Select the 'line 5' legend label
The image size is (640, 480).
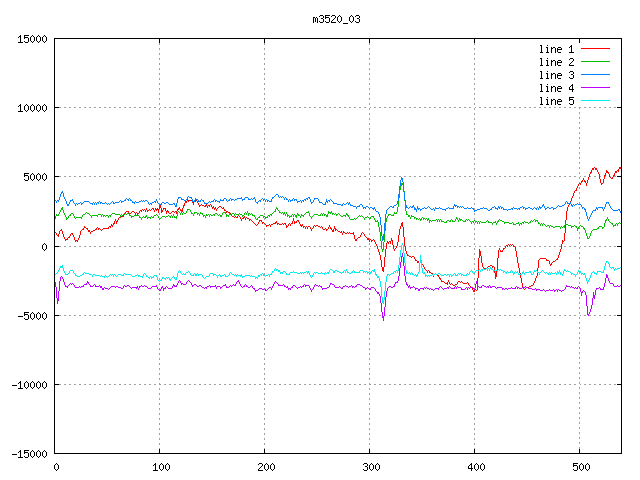coord(556,101)
